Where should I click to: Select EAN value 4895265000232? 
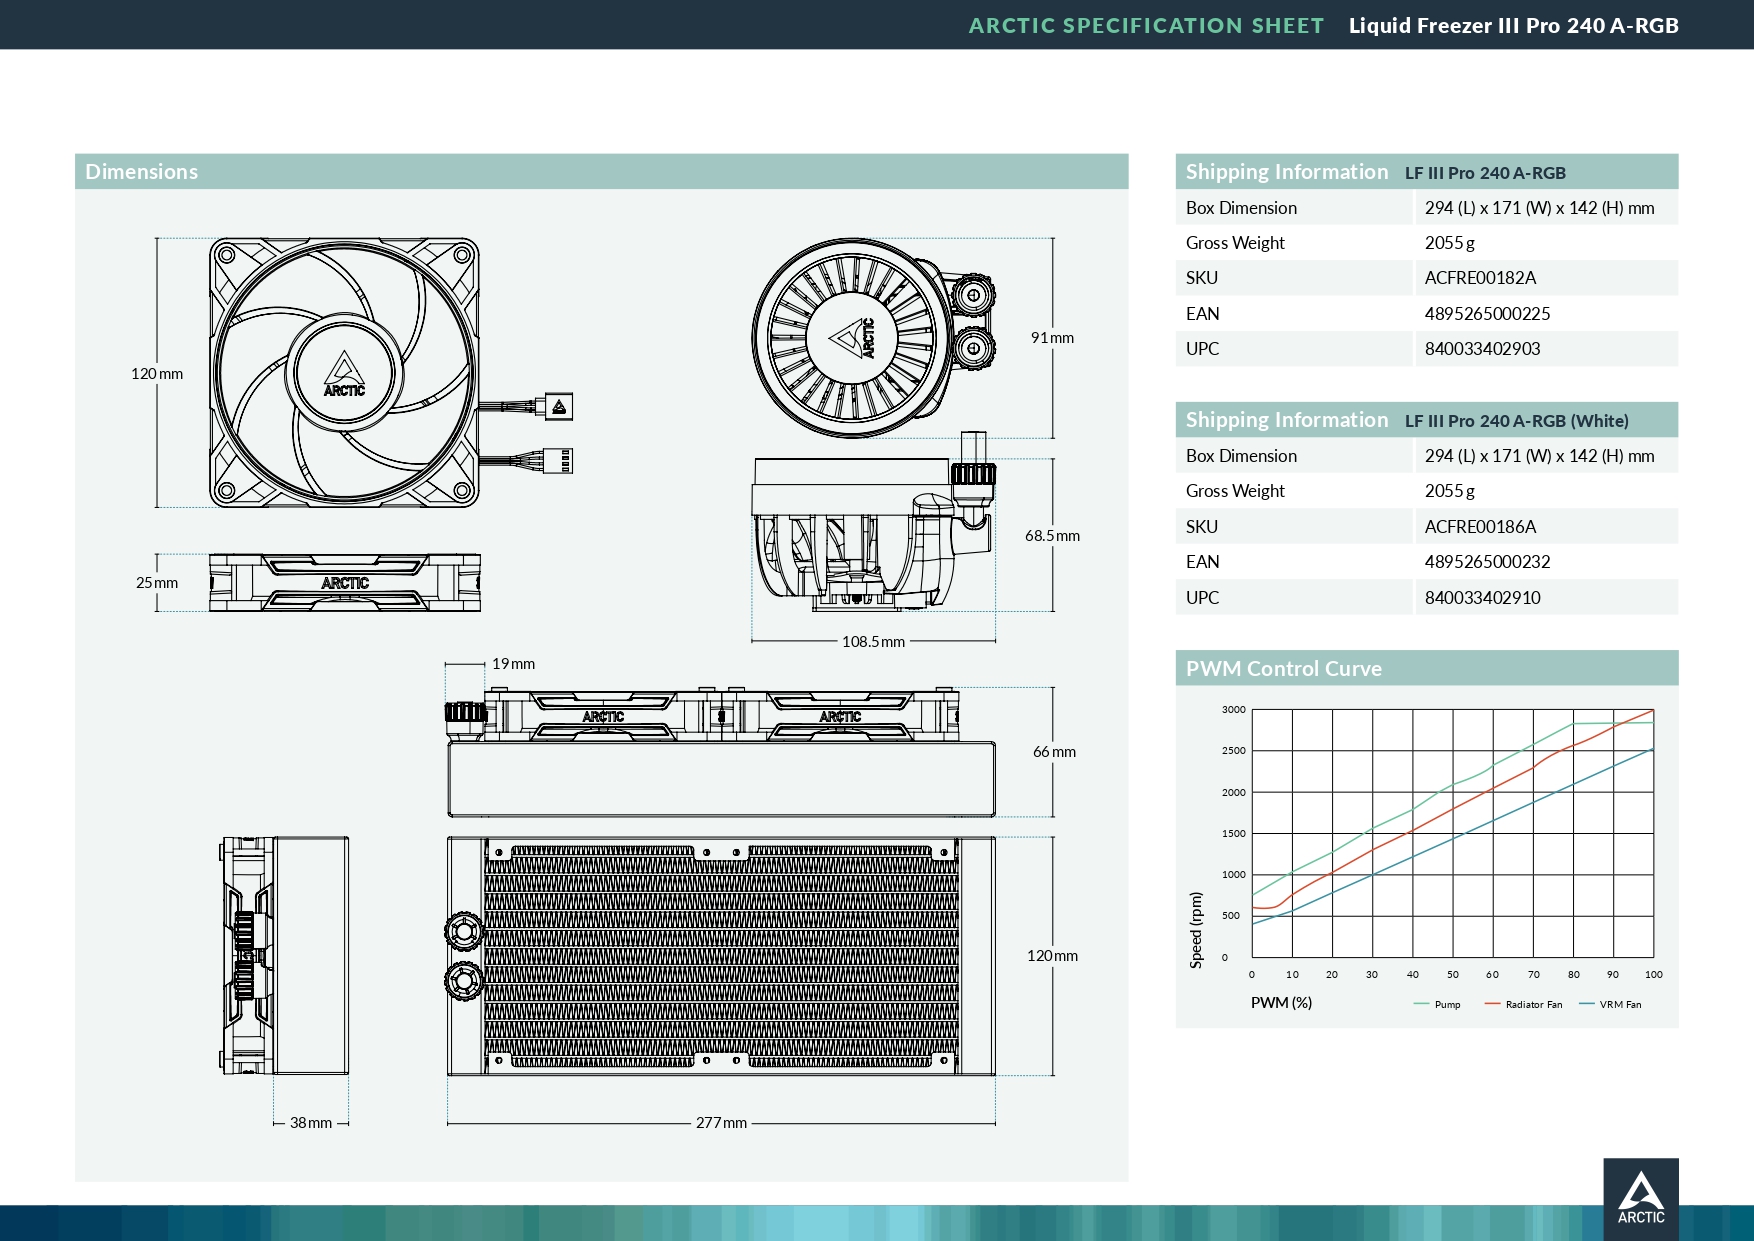tap(1487, 562)
